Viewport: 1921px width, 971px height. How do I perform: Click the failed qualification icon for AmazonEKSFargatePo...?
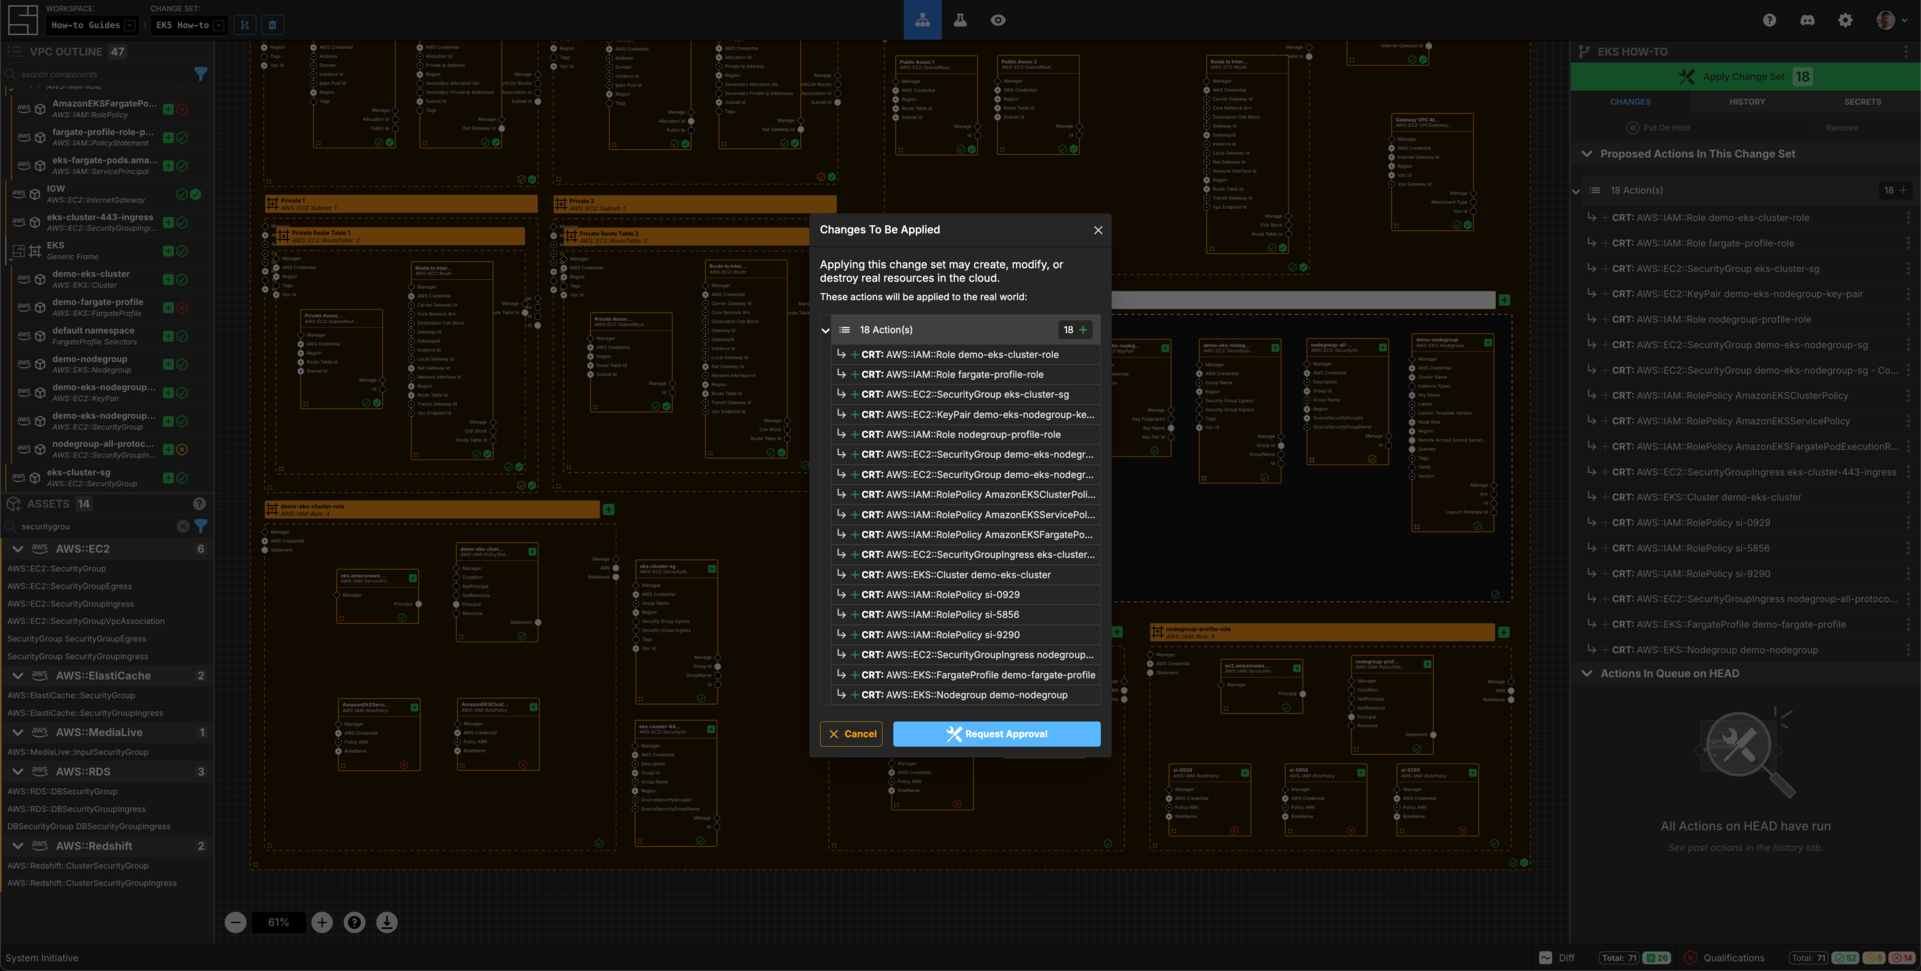pos(182,109)
